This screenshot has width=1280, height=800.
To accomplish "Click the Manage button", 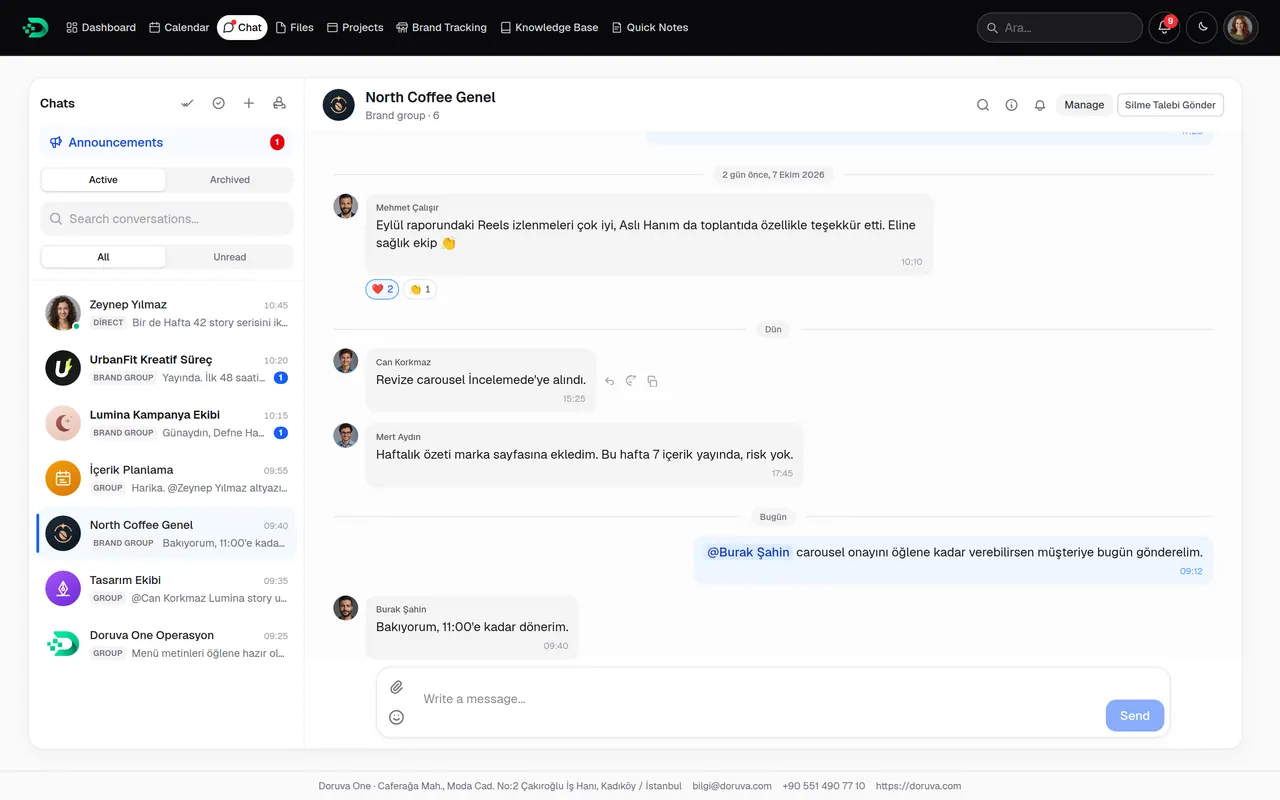I will [x=1084, y=105].
